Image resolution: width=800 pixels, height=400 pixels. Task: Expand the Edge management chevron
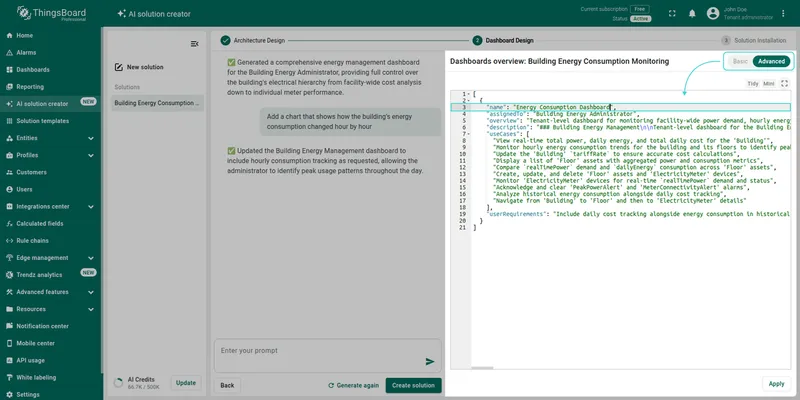point(91,258)
